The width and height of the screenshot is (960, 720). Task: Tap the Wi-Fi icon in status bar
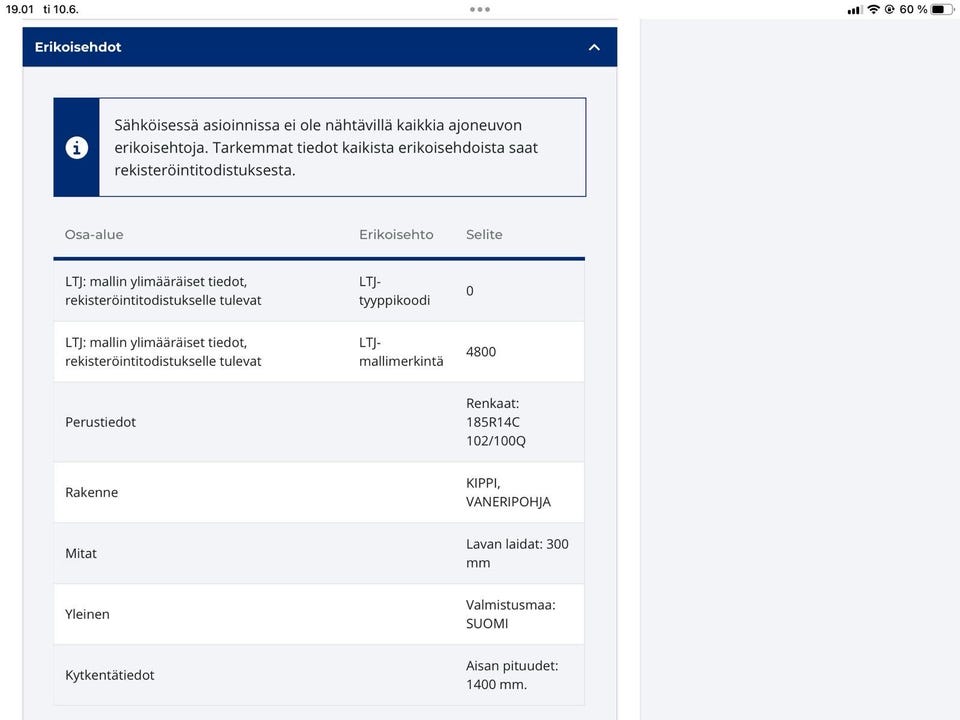[873, 9]
